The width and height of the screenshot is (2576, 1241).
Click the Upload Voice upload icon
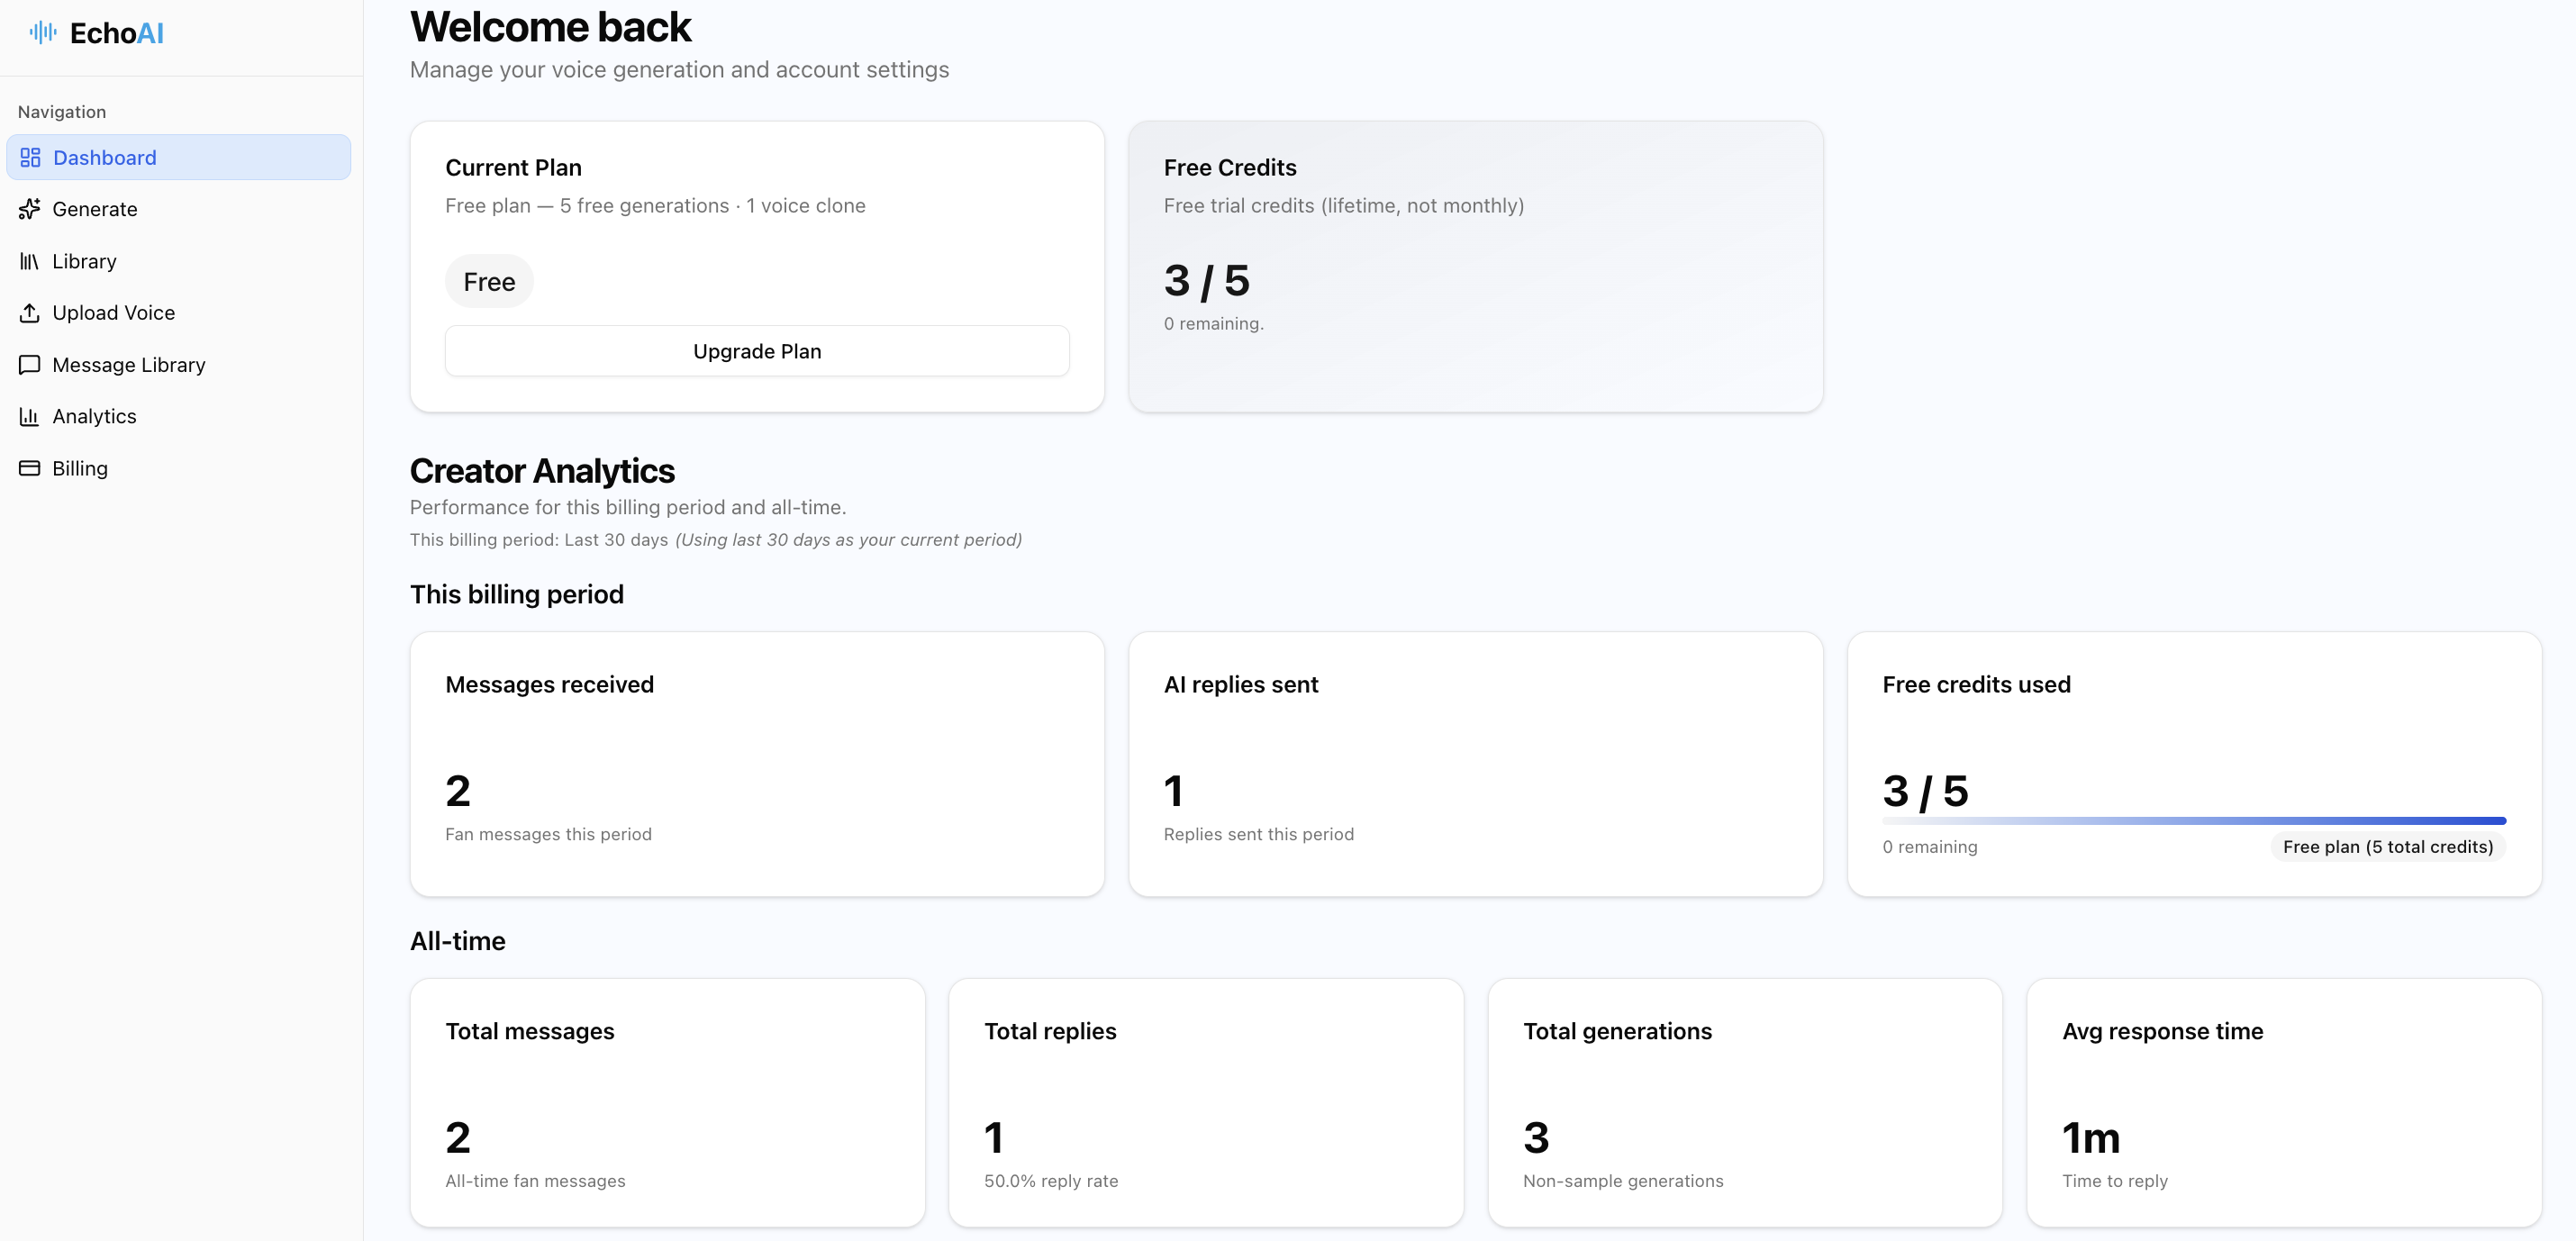point(29,312)
